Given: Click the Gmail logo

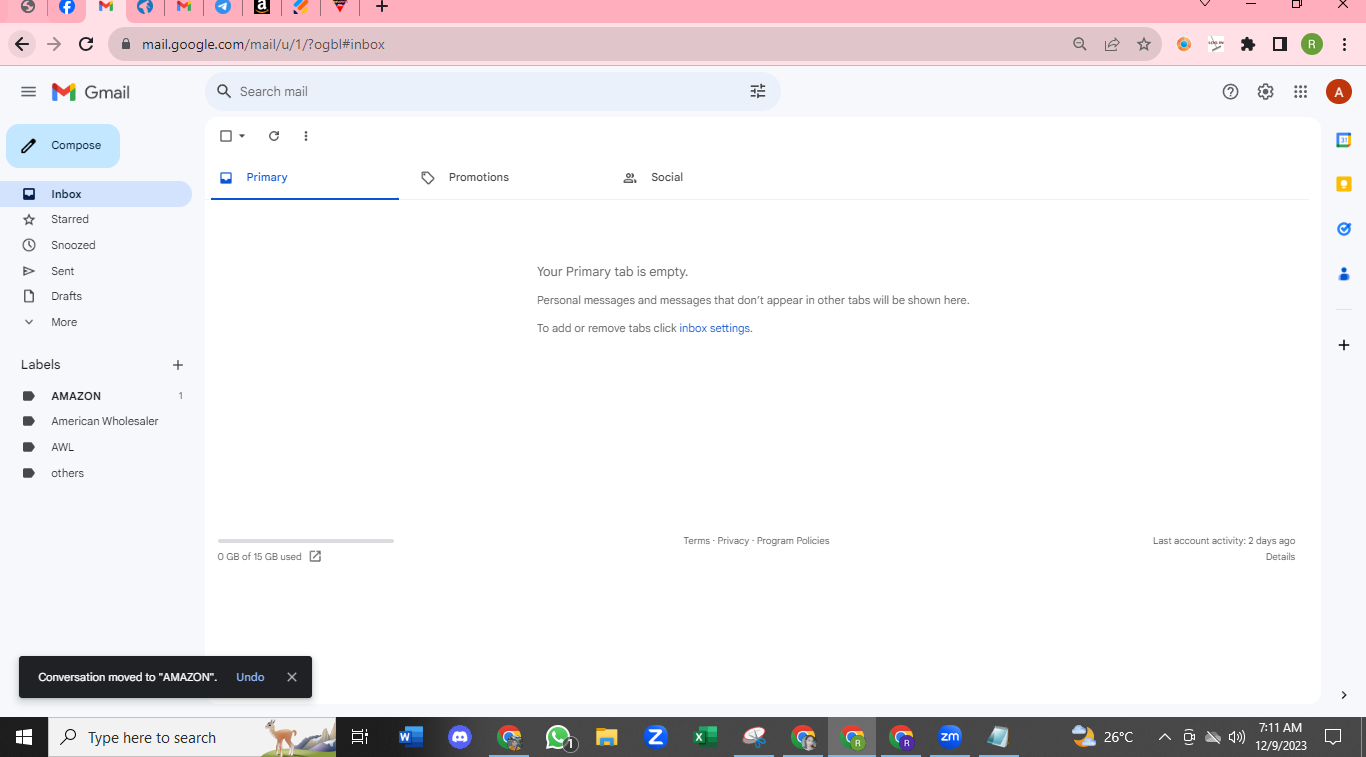Looking at the screenshot, I should [x=91, y=92].
